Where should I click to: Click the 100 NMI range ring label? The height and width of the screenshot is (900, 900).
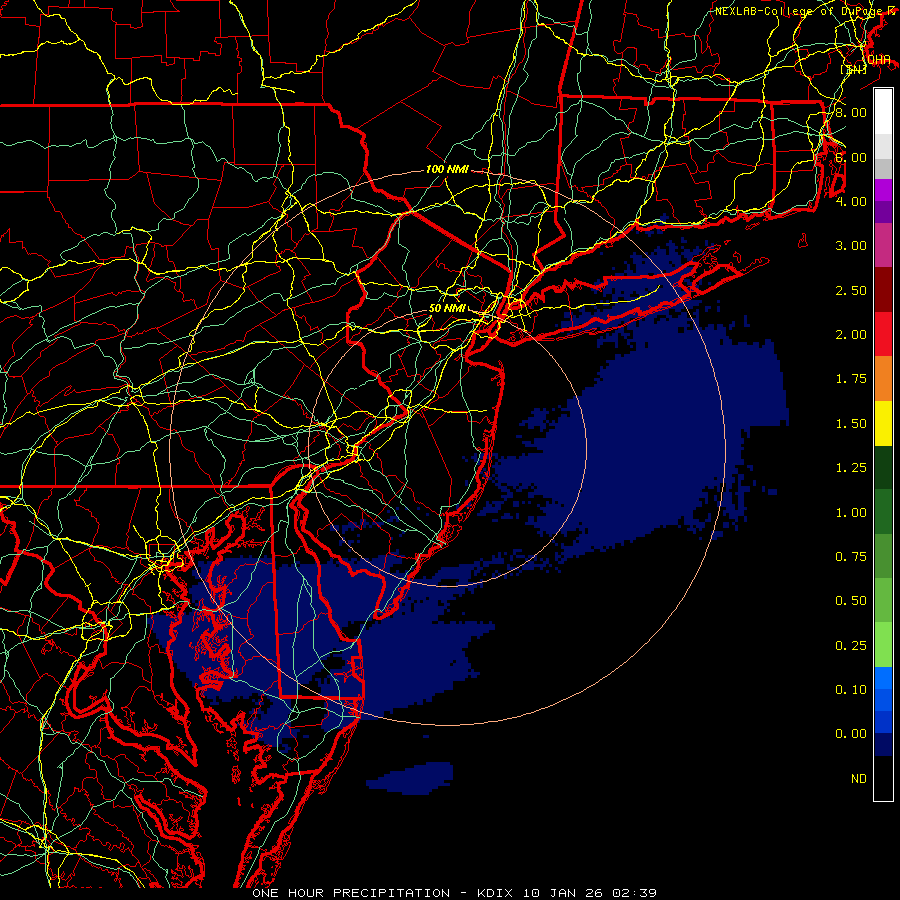[447, 169]
